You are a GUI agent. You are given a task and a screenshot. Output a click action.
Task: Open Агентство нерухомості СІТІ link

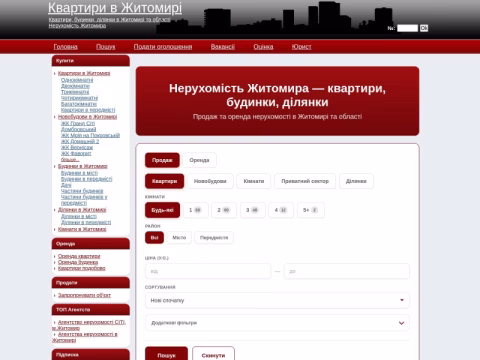pos(92,322)
